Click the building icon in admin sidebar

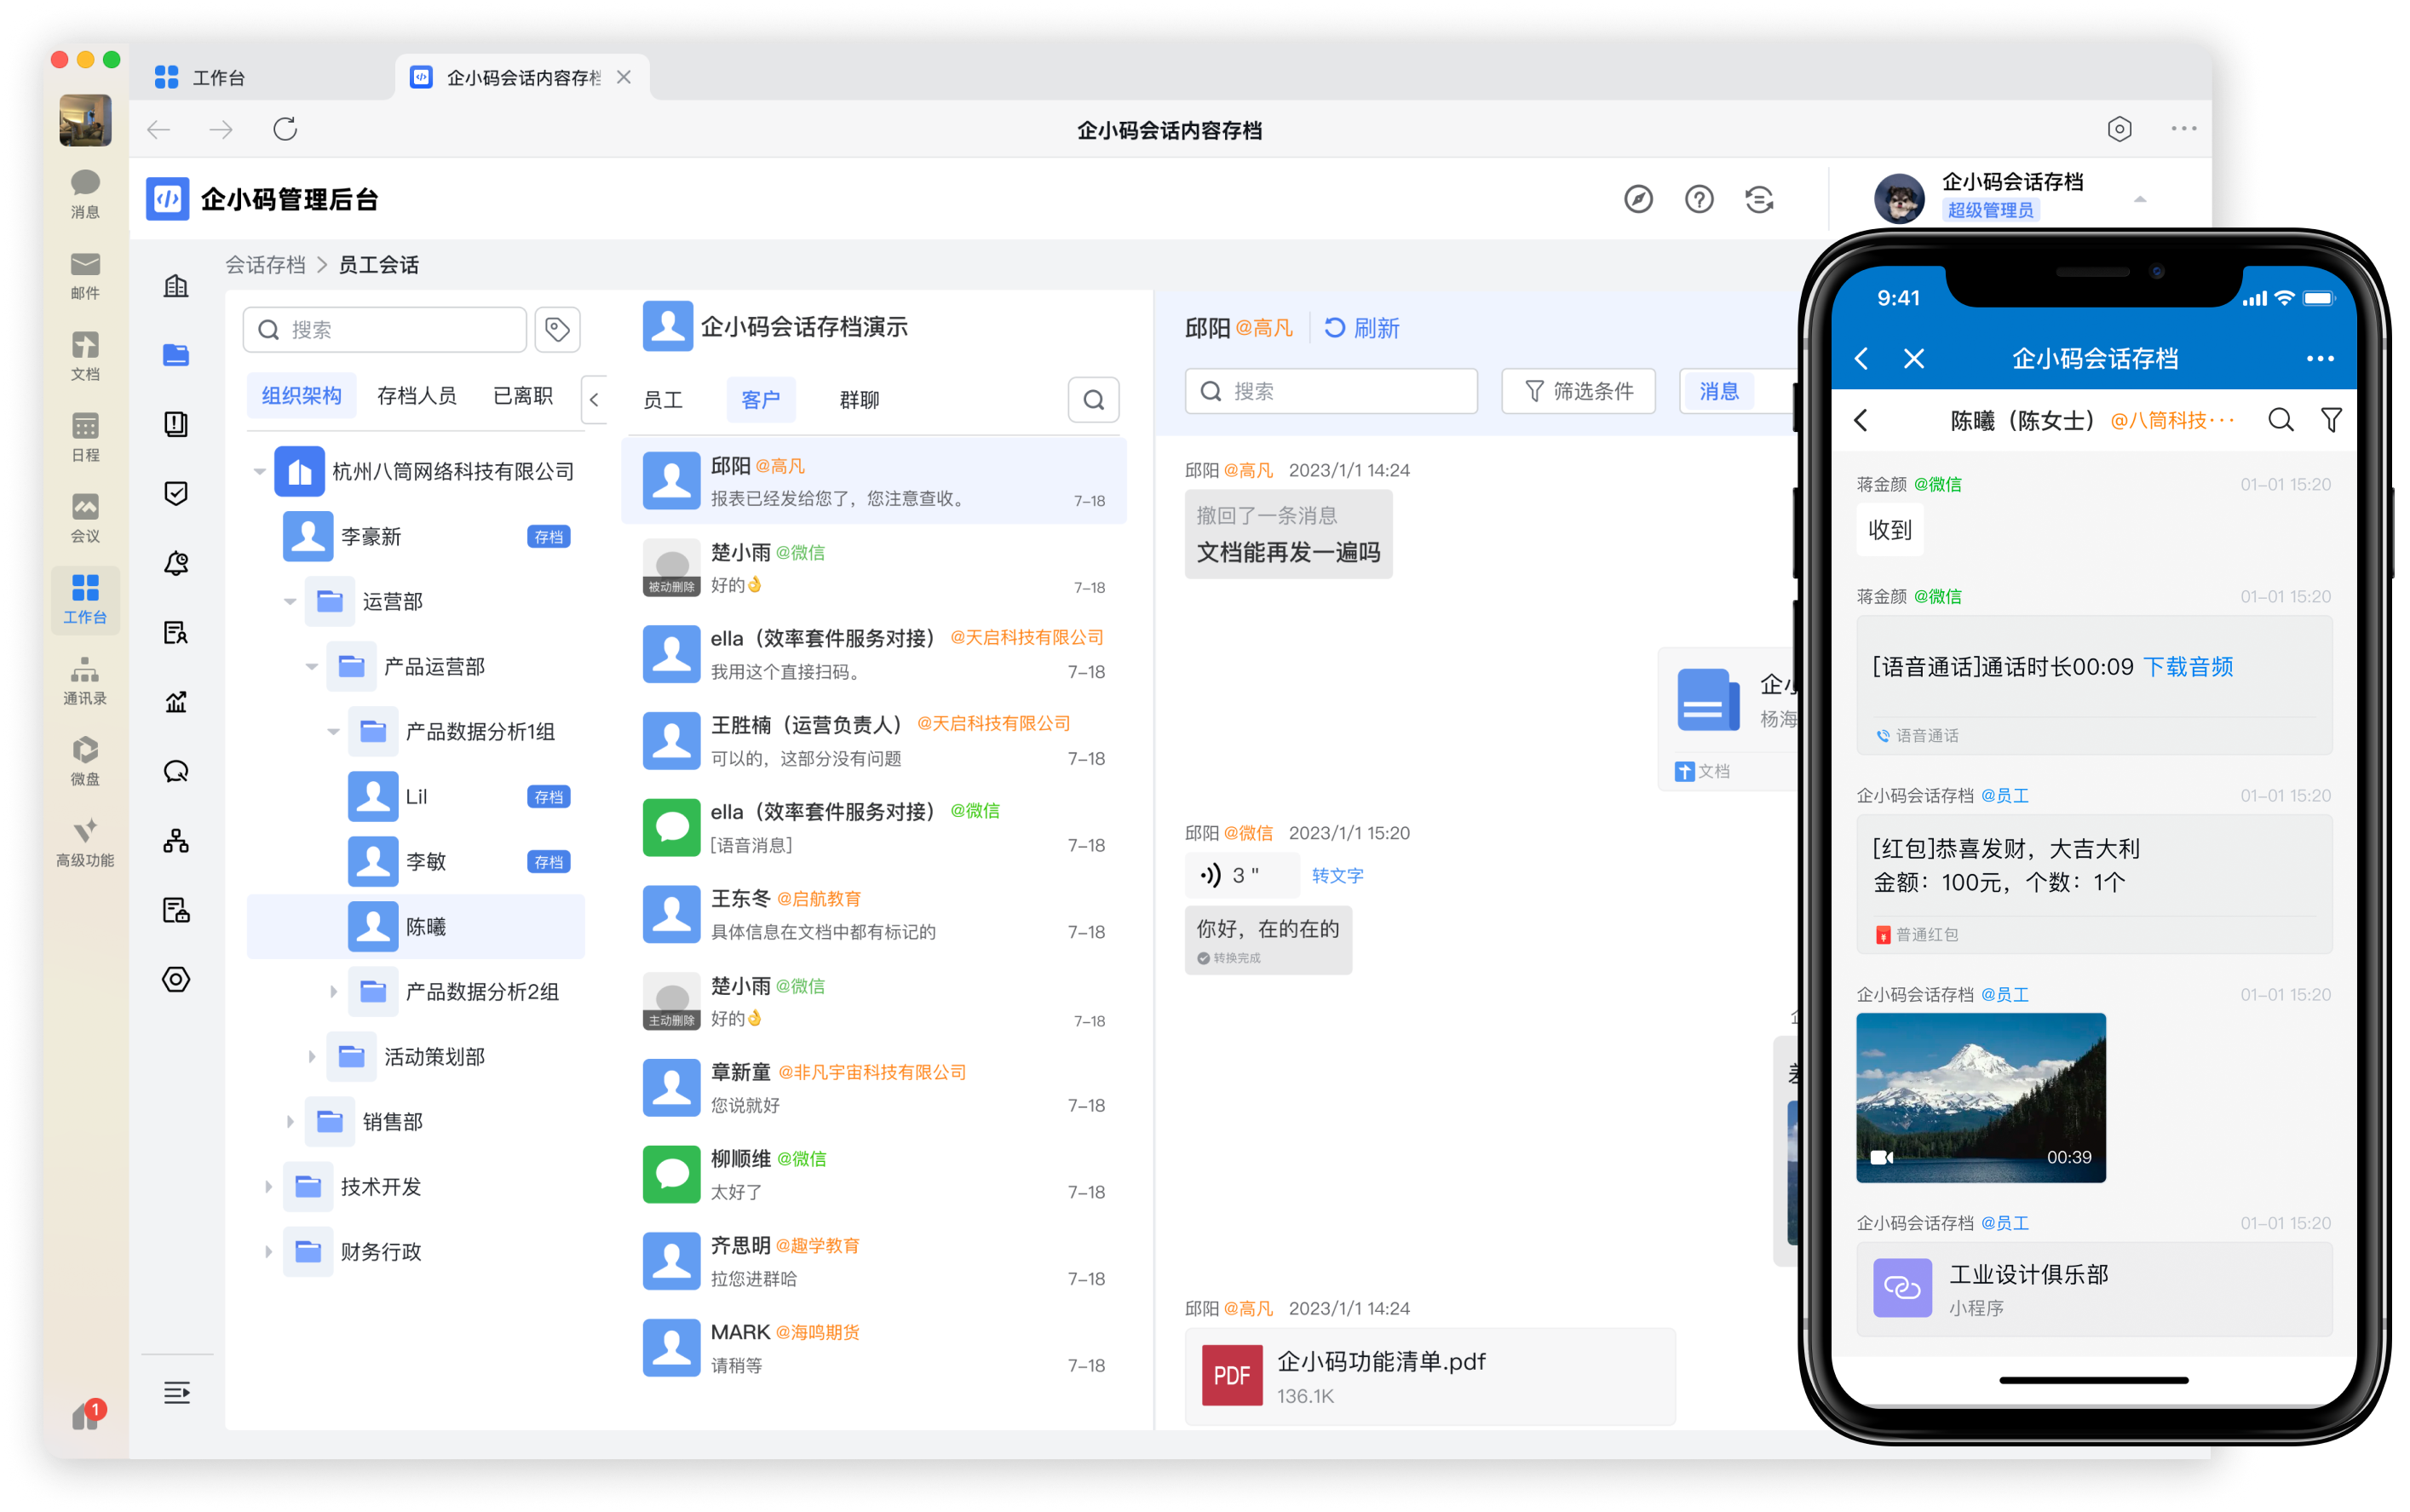(176, 286)
